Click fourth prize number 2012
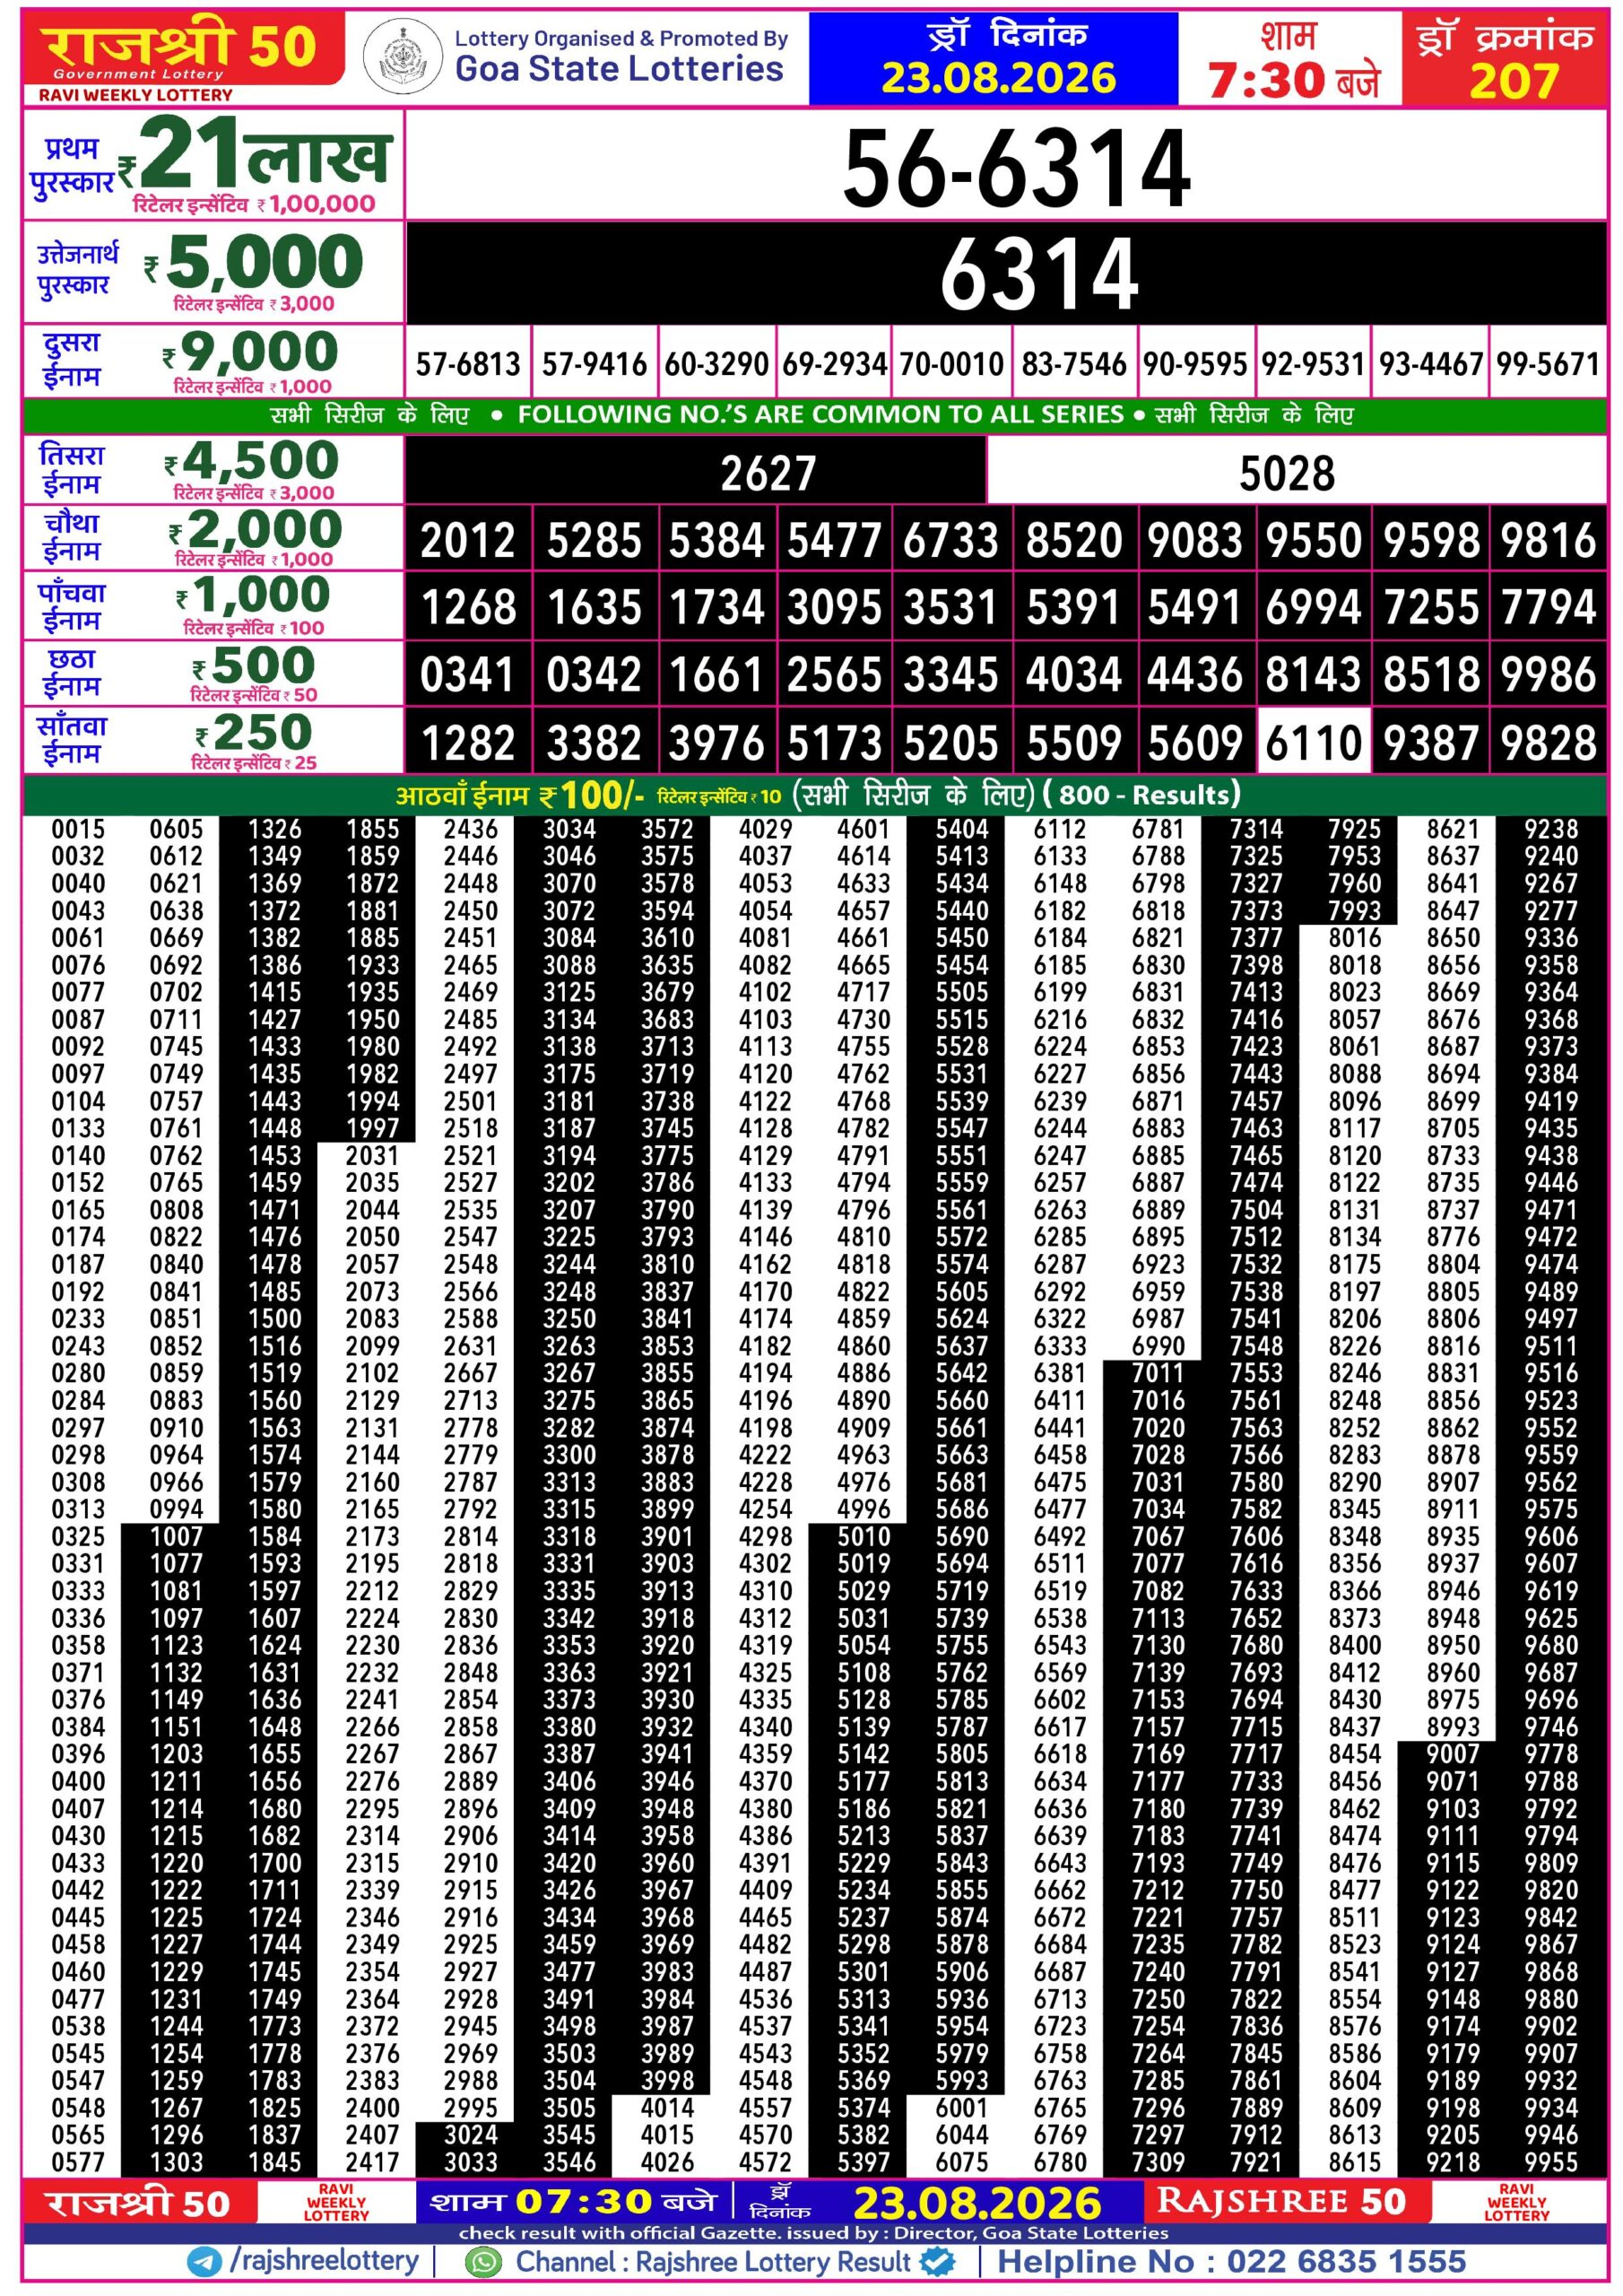The image size is (1623, 2296). [467, 541]
